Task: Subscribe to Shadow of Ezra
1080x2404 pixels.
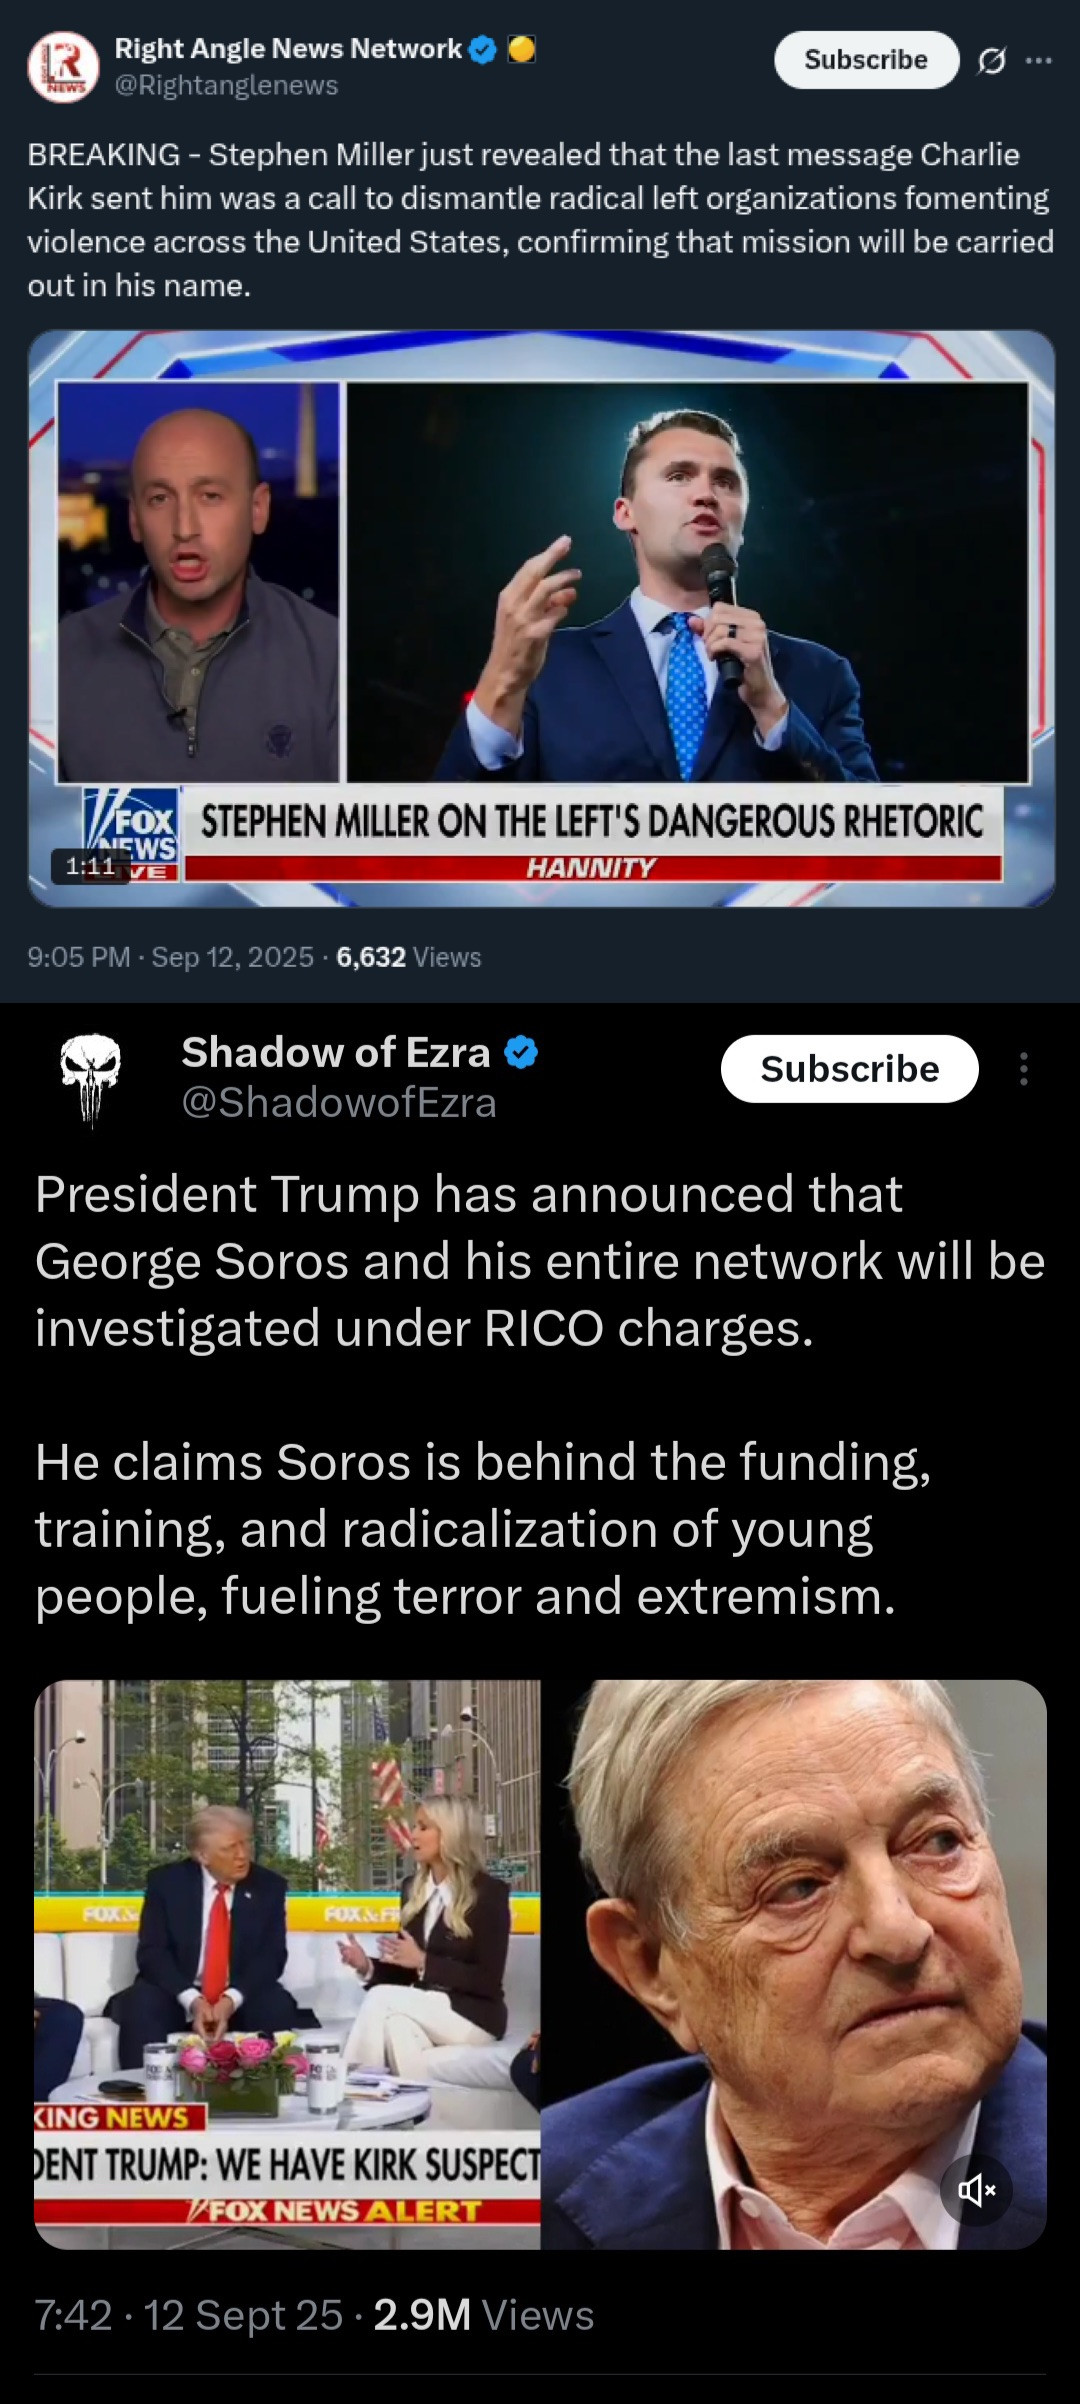Action: pos(850,1069)
